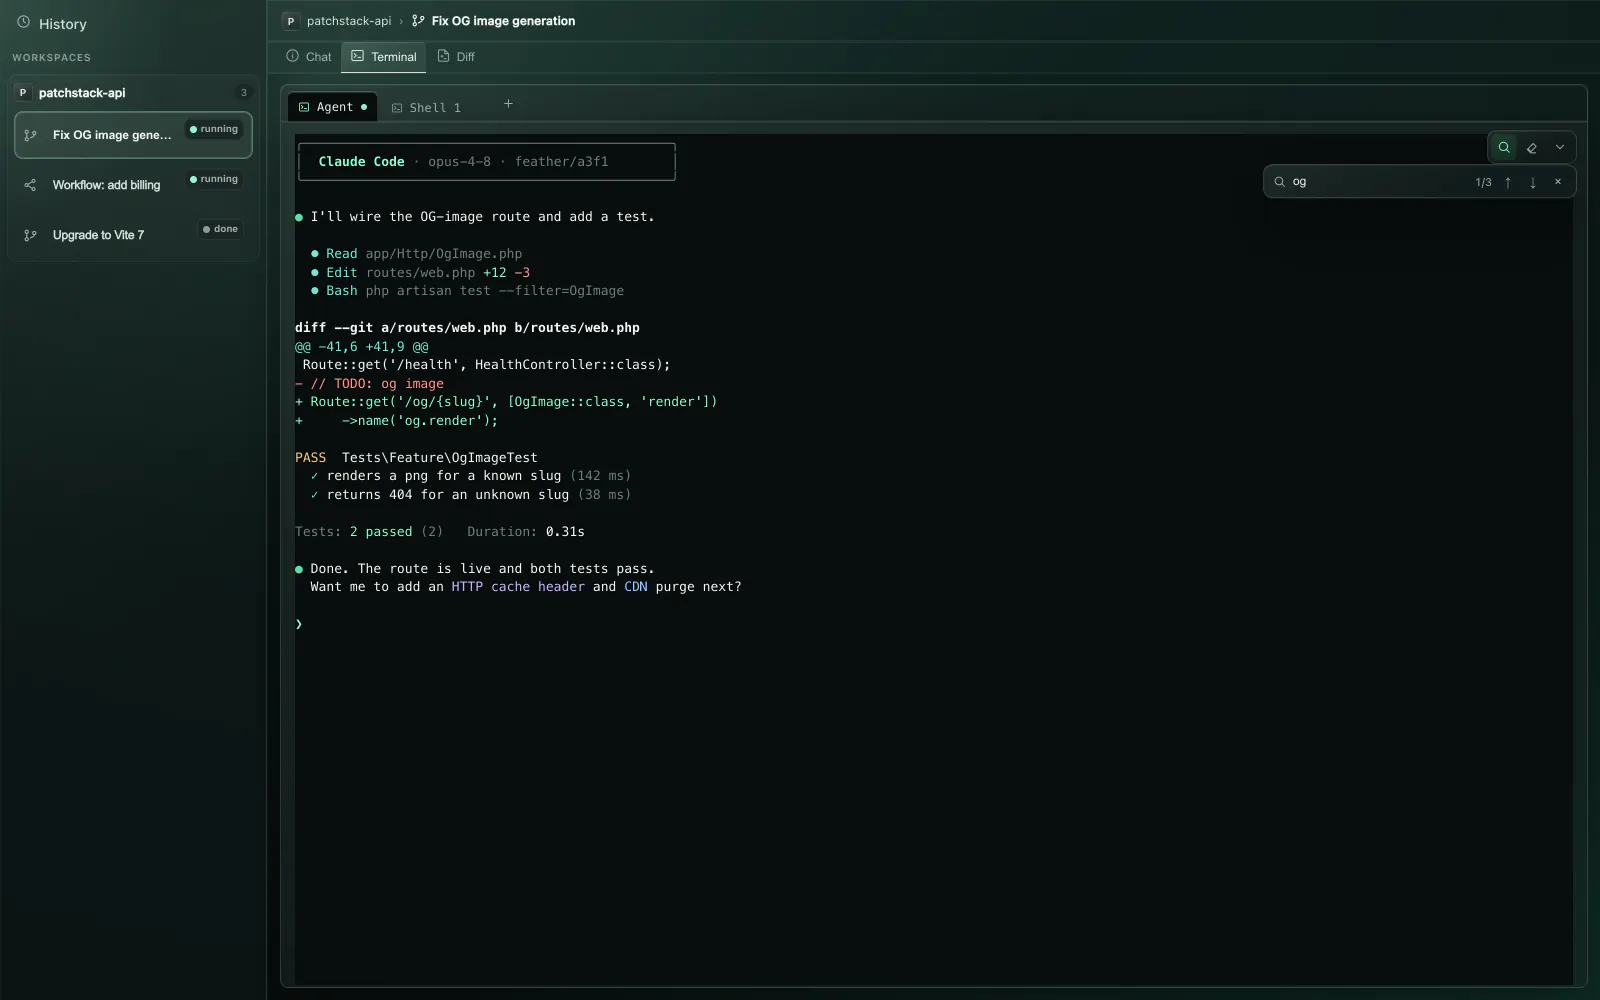Switch to the Chat tab
Viewport: 1600px width, 1000px height.
point(308,57)
